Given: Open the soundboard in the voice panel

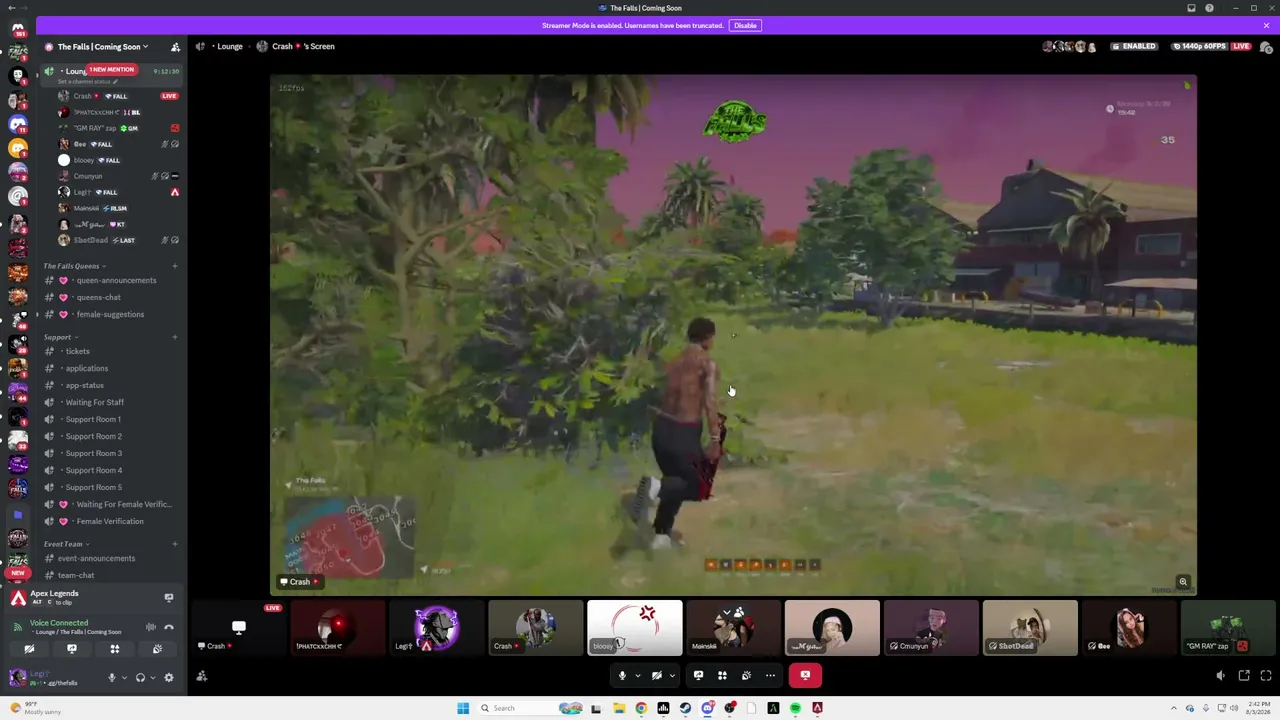Looking at the screenshot, I should tap(157, 649).
